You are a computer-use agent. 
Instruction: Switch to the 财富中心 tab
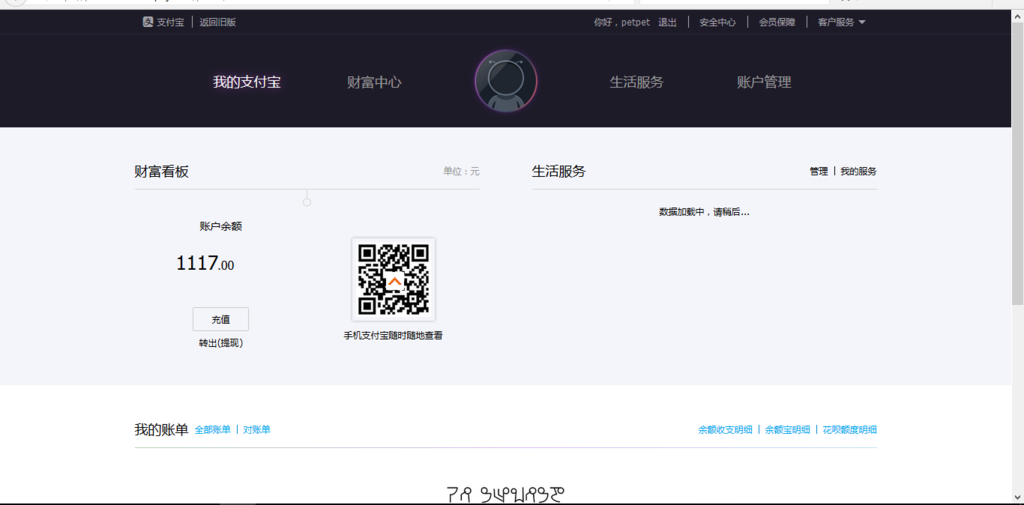(374, 82)
